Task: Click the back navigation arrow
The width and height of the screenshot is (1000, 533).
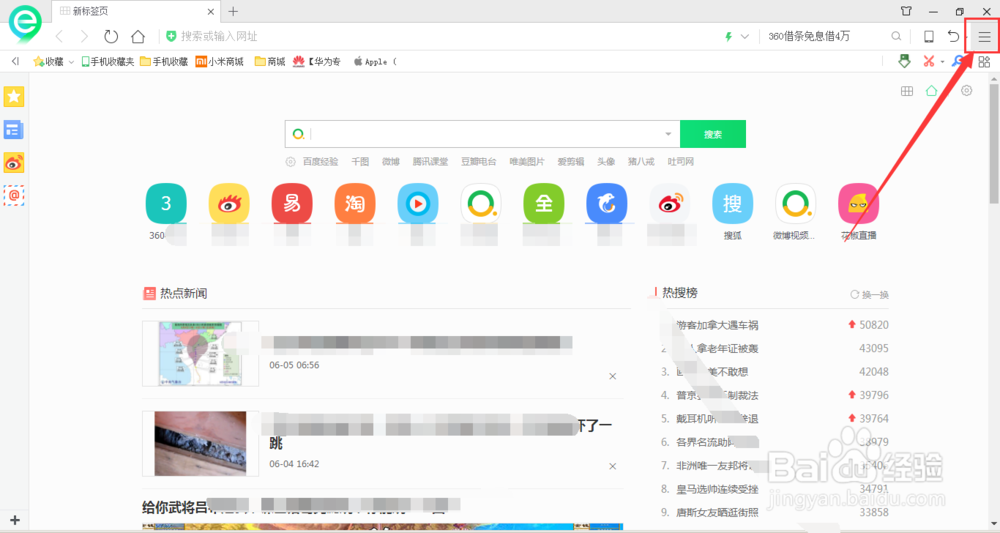Action: (x=59, y=36)
